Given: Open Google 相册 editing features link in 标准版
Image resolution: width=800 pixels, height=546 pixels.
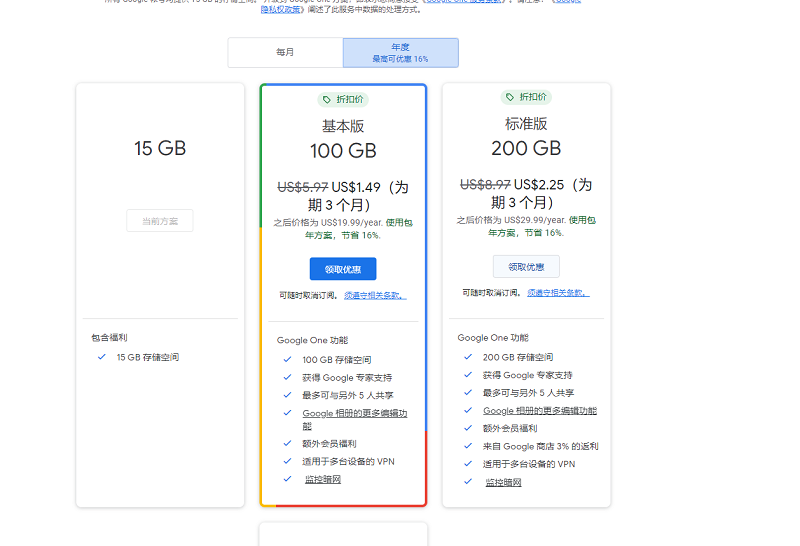Looking at the screenshot, I should pyautogui.click(x=540, y=411).
